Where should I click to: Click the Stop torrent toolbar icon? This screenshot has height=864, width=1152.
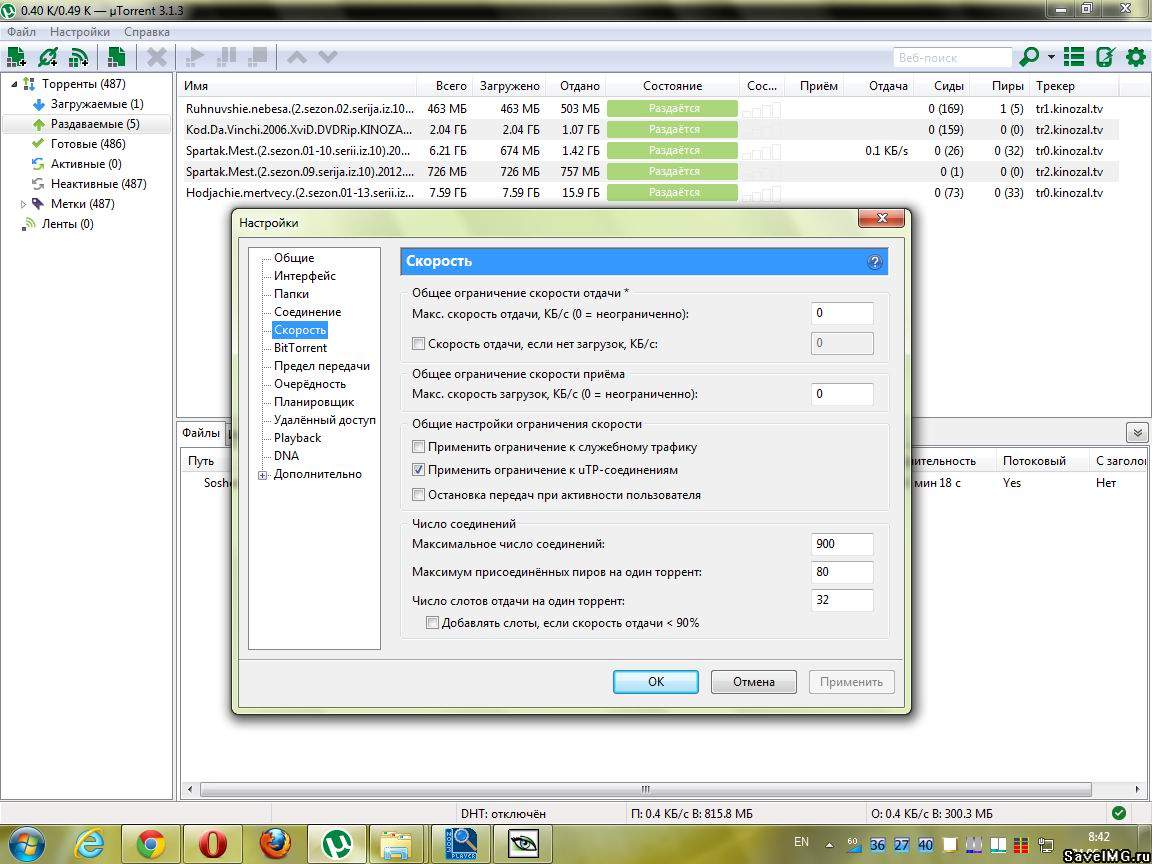[x=258, y=57]
